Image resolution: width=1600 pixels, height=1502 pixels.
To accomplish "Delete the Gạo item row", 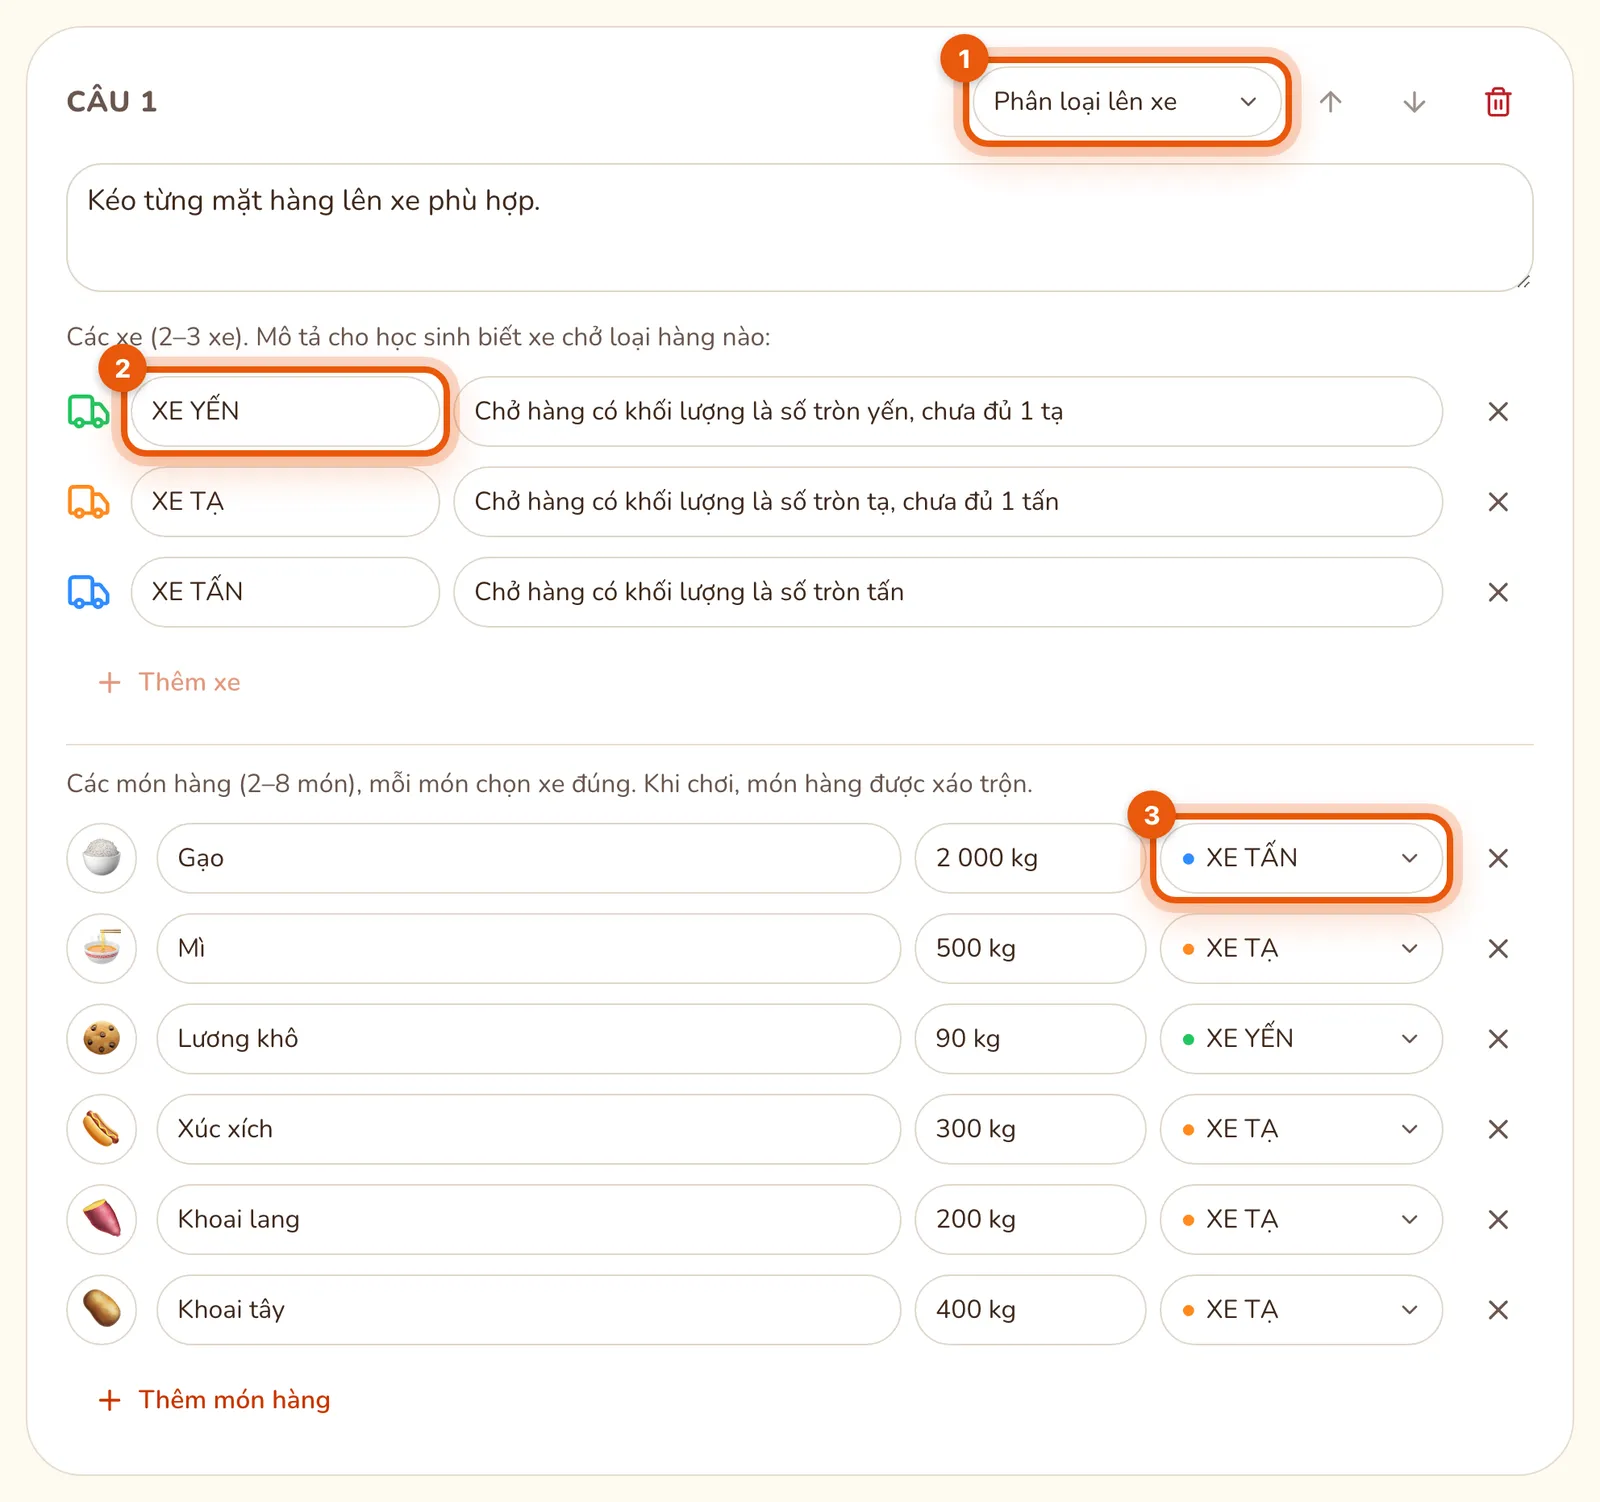I will (1498, 858).
